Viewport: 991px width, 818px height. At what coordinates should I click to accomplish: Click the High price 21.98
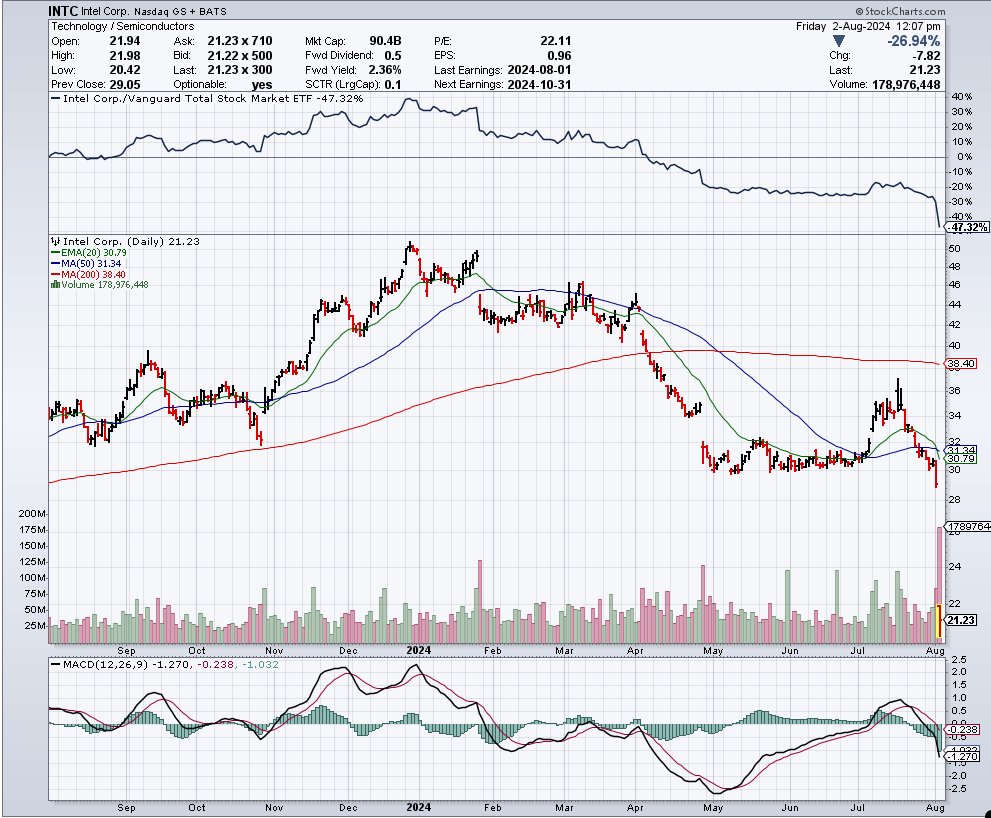pyautogui.click(x=125, y=56)
